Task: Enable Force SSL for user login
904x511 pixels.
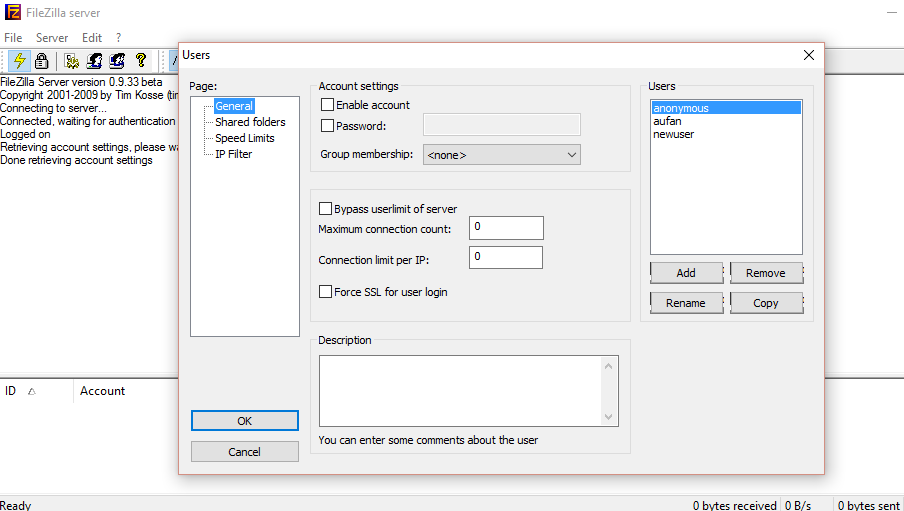Action: click(x=325, y=292)
